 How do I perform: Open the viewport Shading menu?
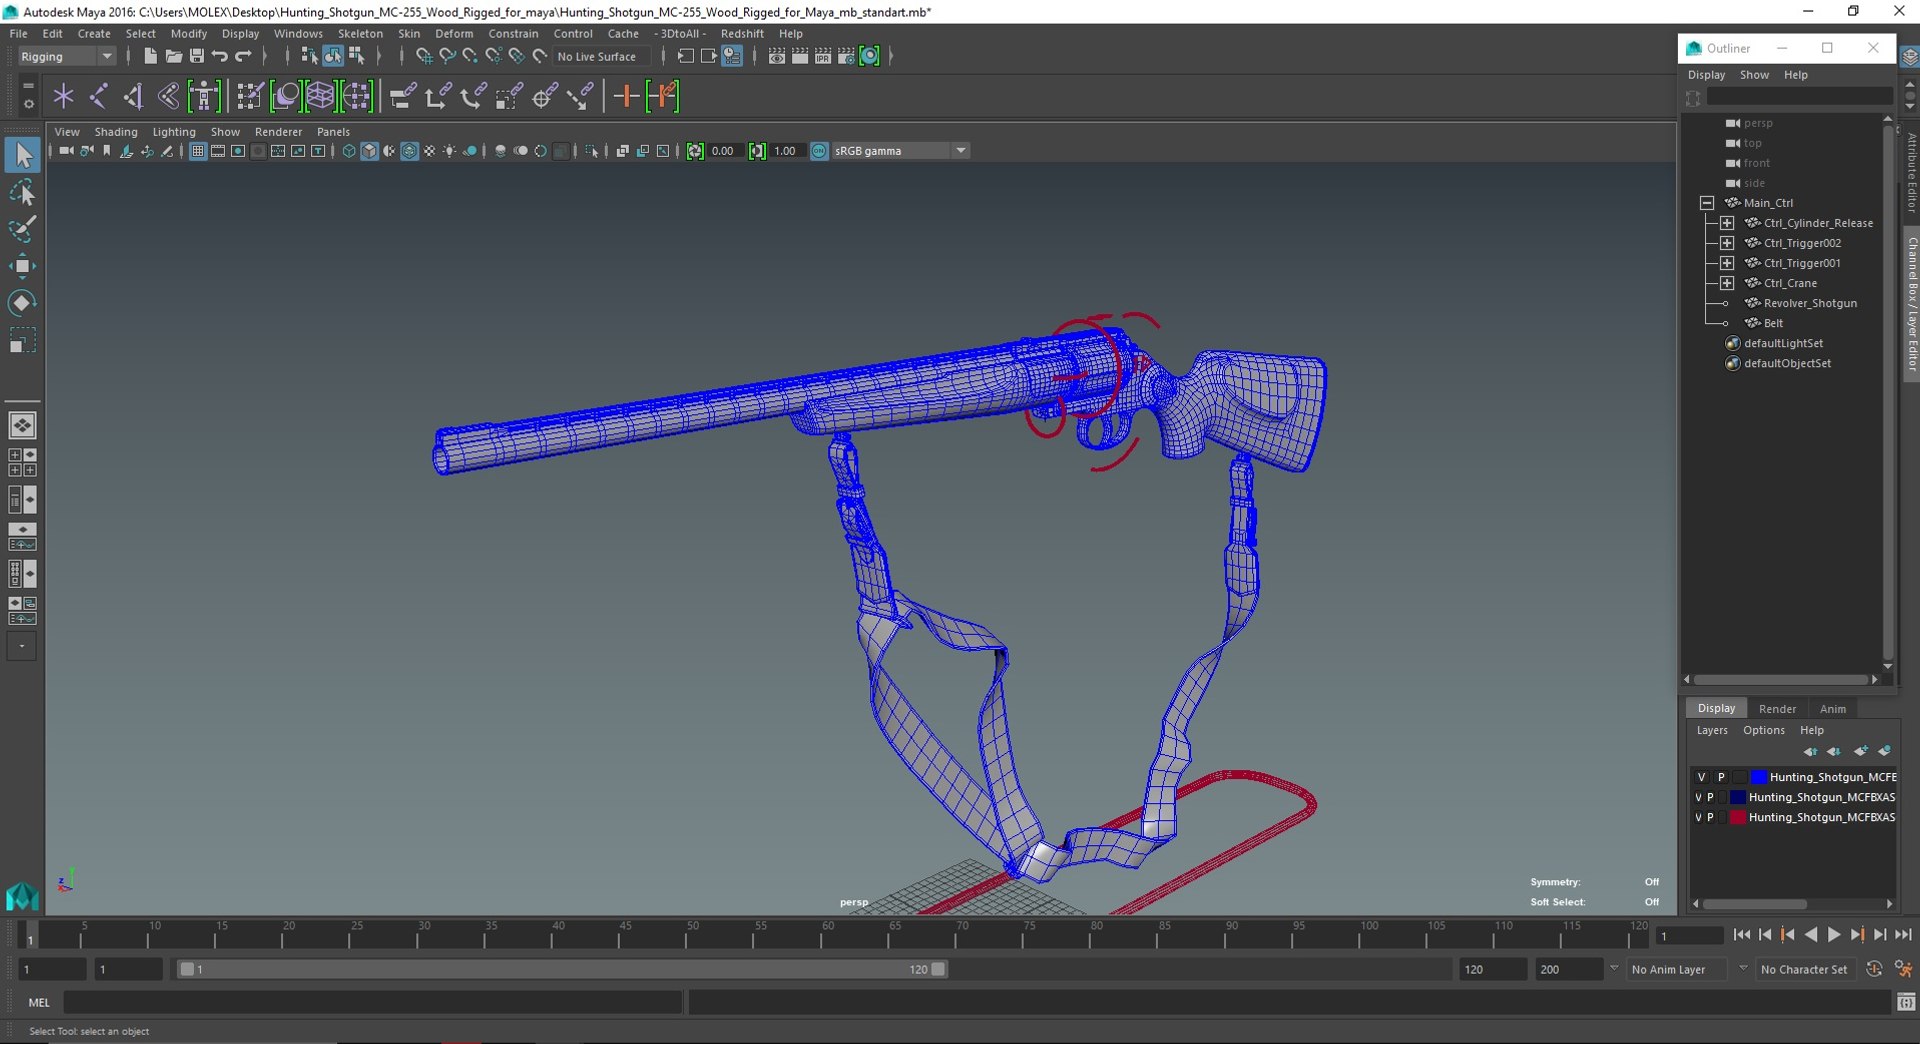click(x=116, y=132)
